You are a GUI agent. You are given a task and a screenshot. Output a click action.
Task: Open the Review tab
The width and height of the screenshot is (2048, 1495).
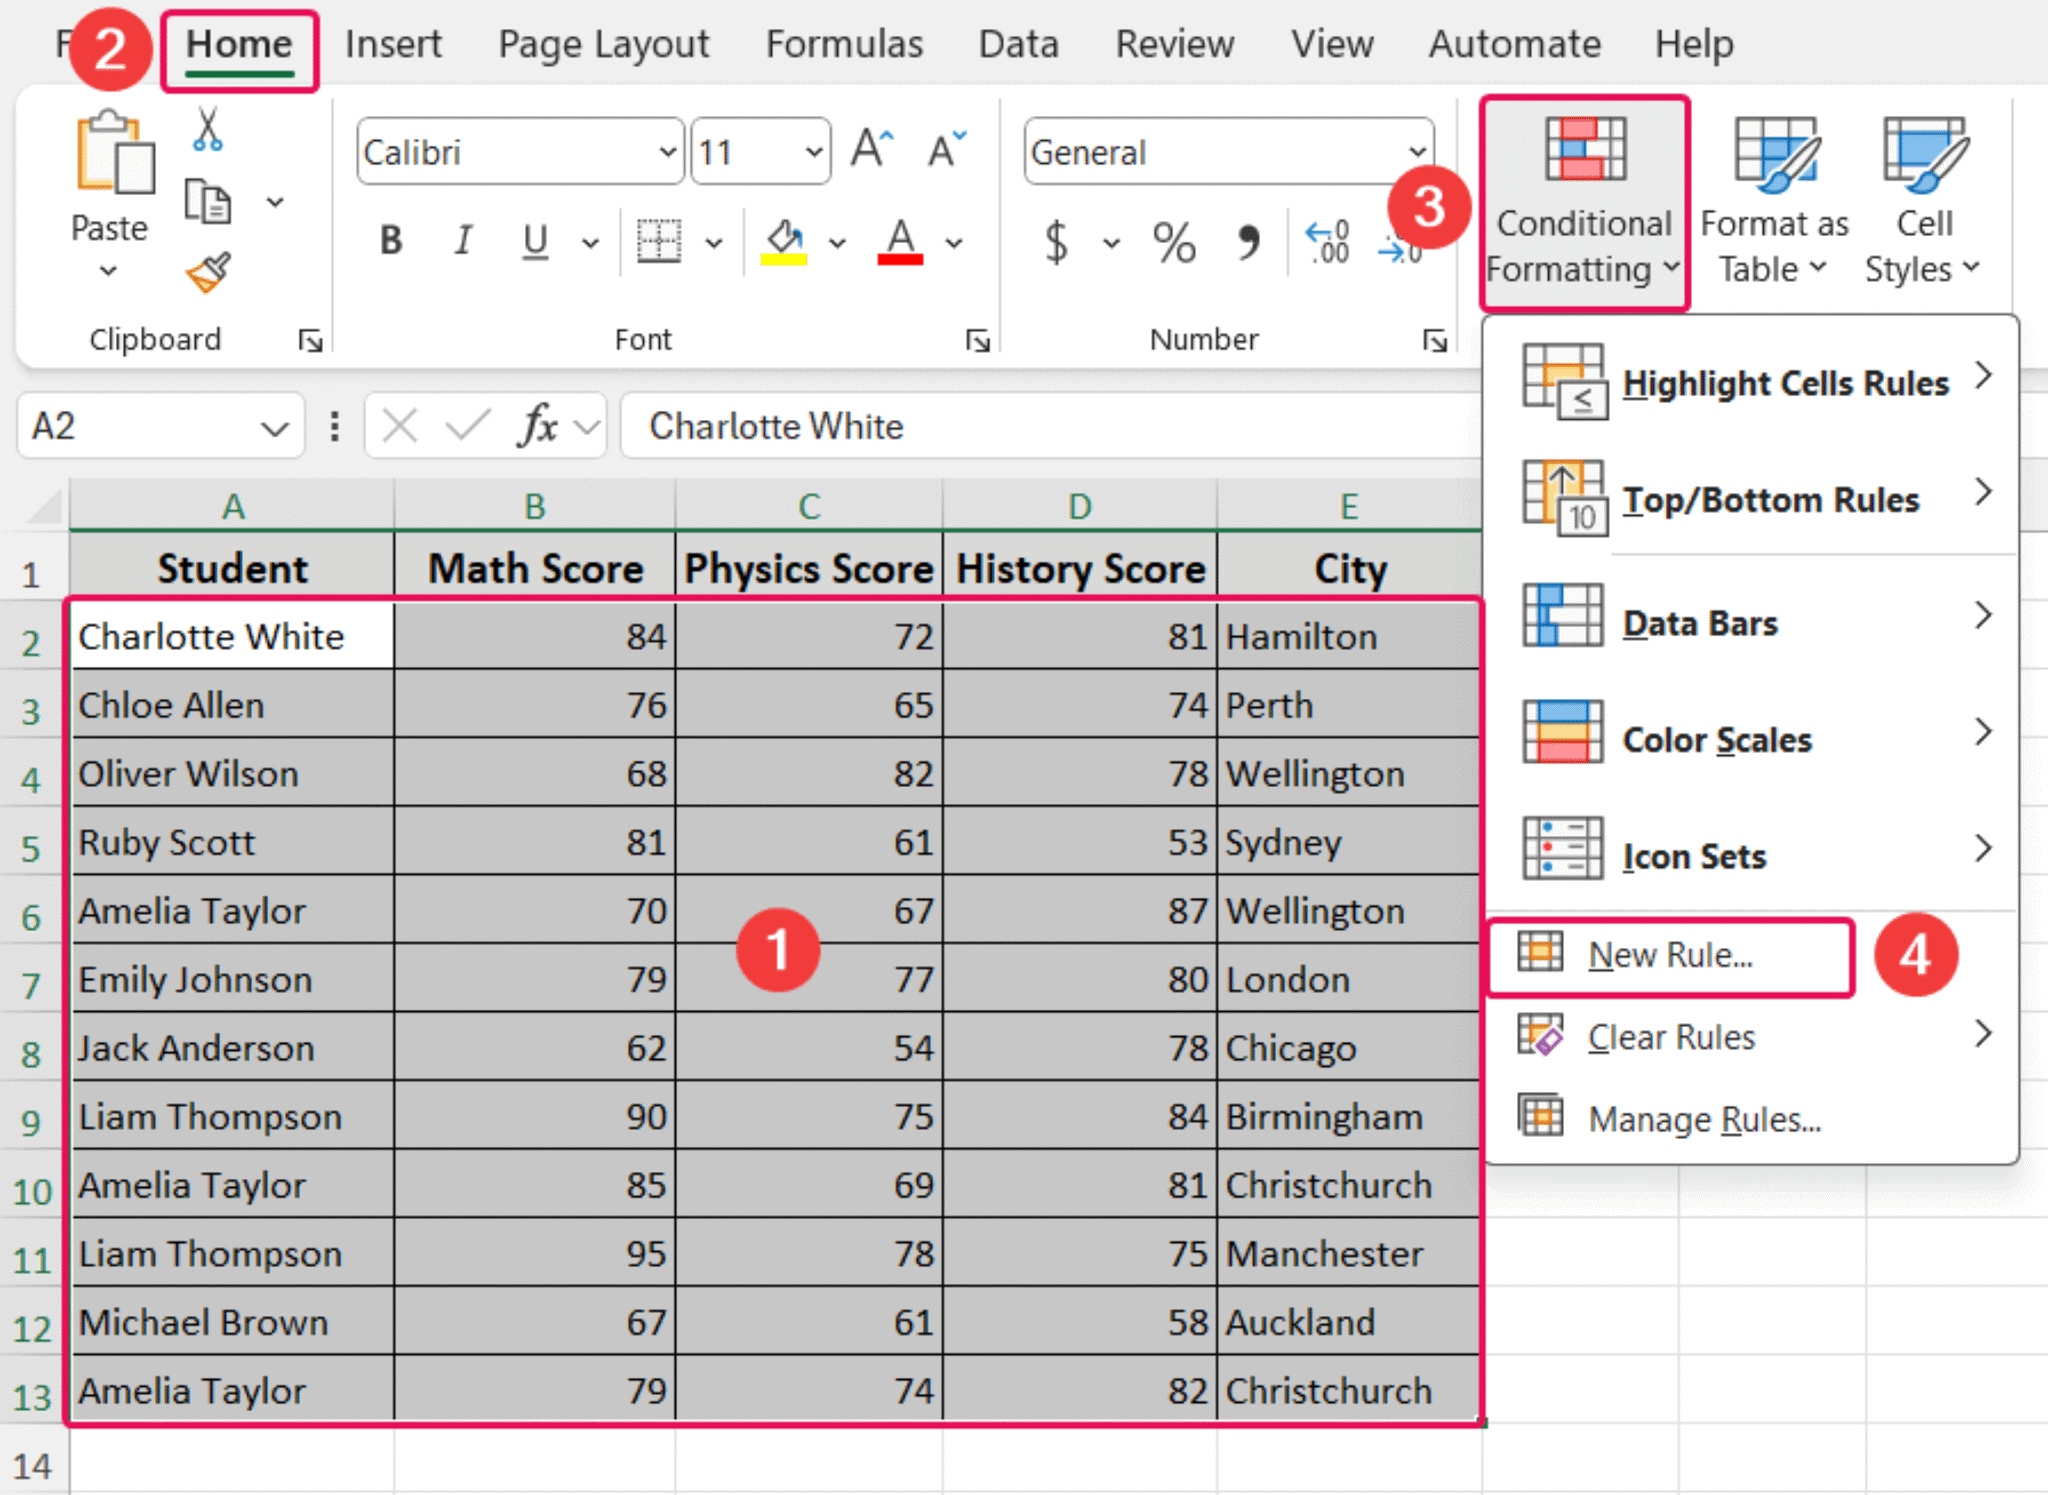tap(1174, 44)
